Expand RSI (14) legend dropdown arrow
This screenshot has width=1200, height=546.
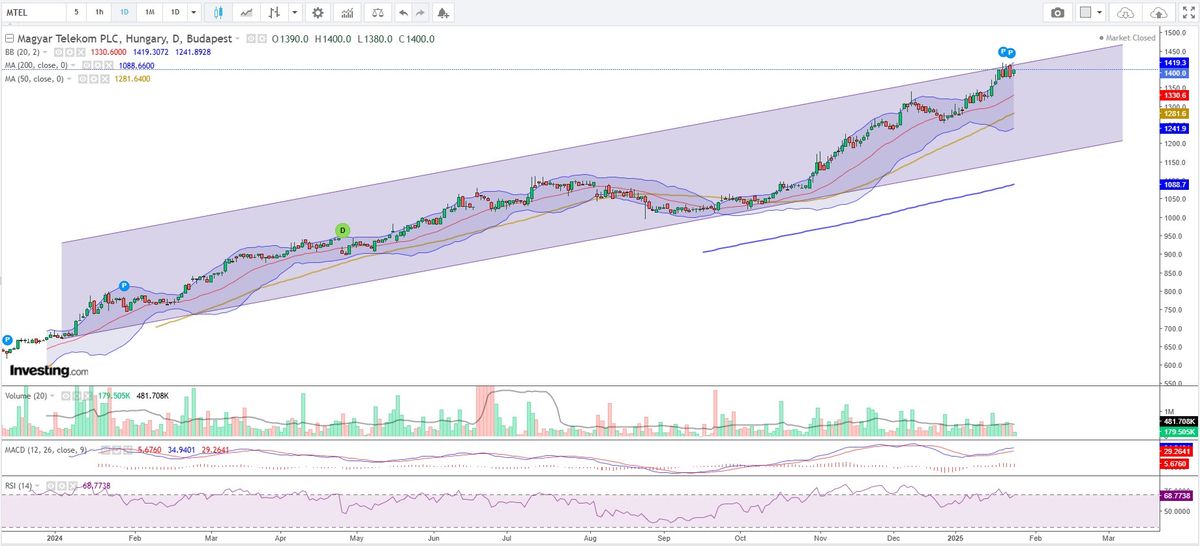pos(37,485)
